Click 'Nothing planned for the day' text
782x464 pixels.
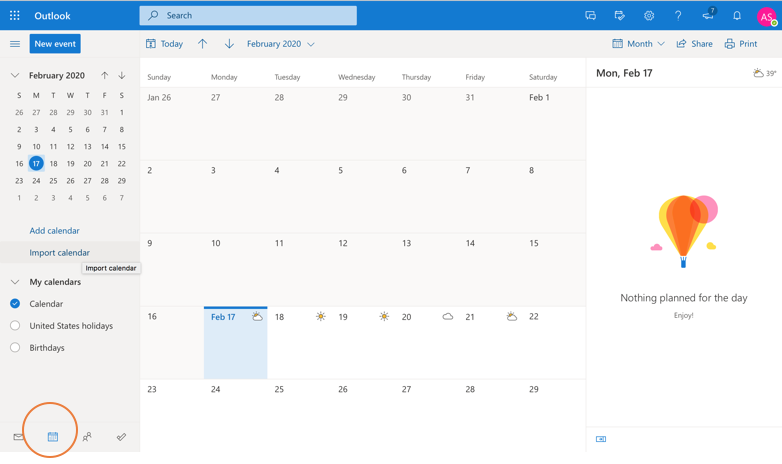coord(683,298)
